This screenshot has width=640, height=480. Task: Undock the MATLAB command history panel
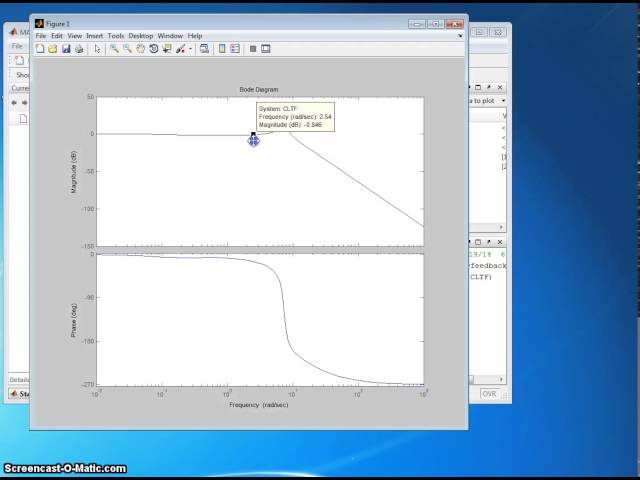[489, 242]
